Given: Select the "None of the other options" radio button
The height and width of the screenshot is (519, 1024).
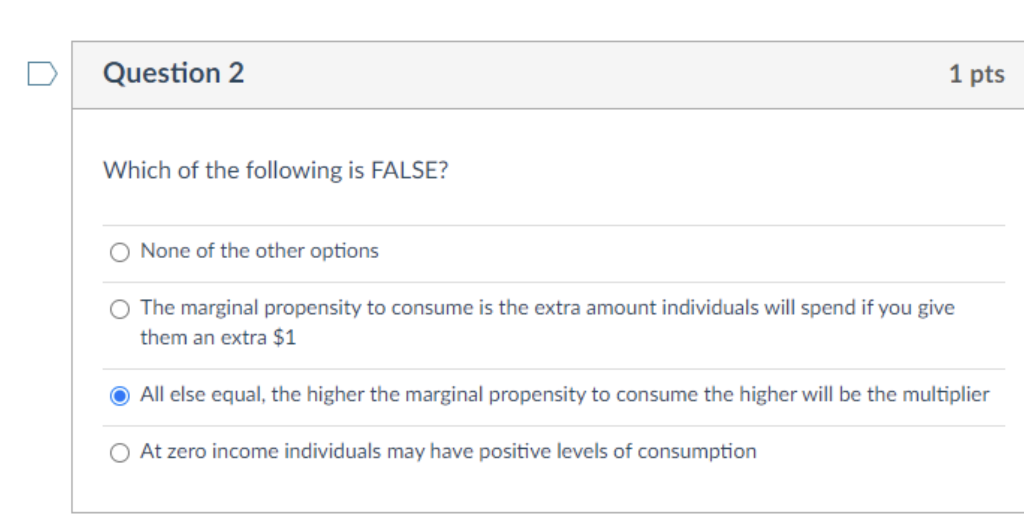Looking at the screenshot, I should [x=120, y=252].
